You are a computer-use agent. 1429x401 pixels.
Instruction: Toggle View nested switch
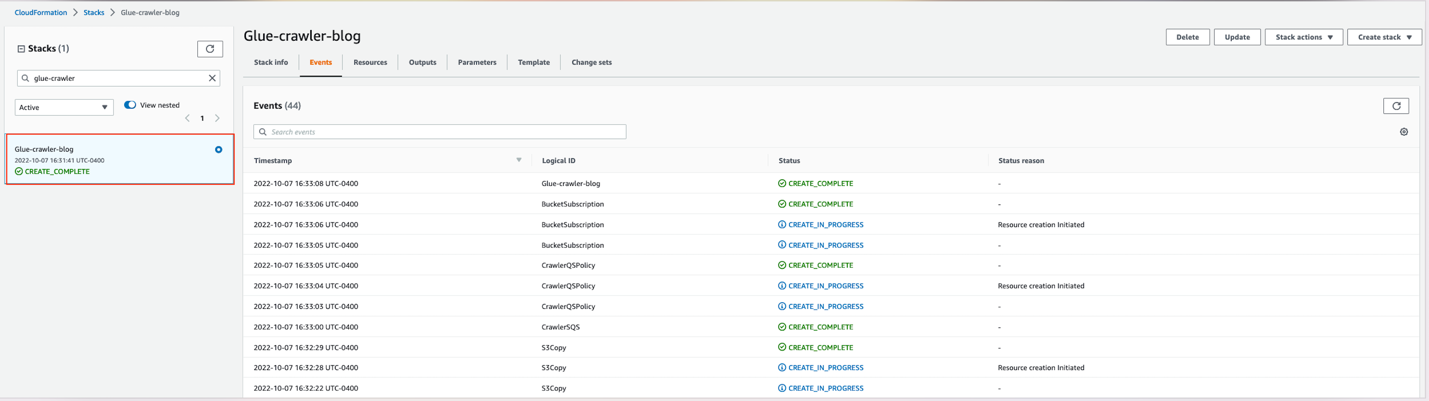click(x=130, y=105)
